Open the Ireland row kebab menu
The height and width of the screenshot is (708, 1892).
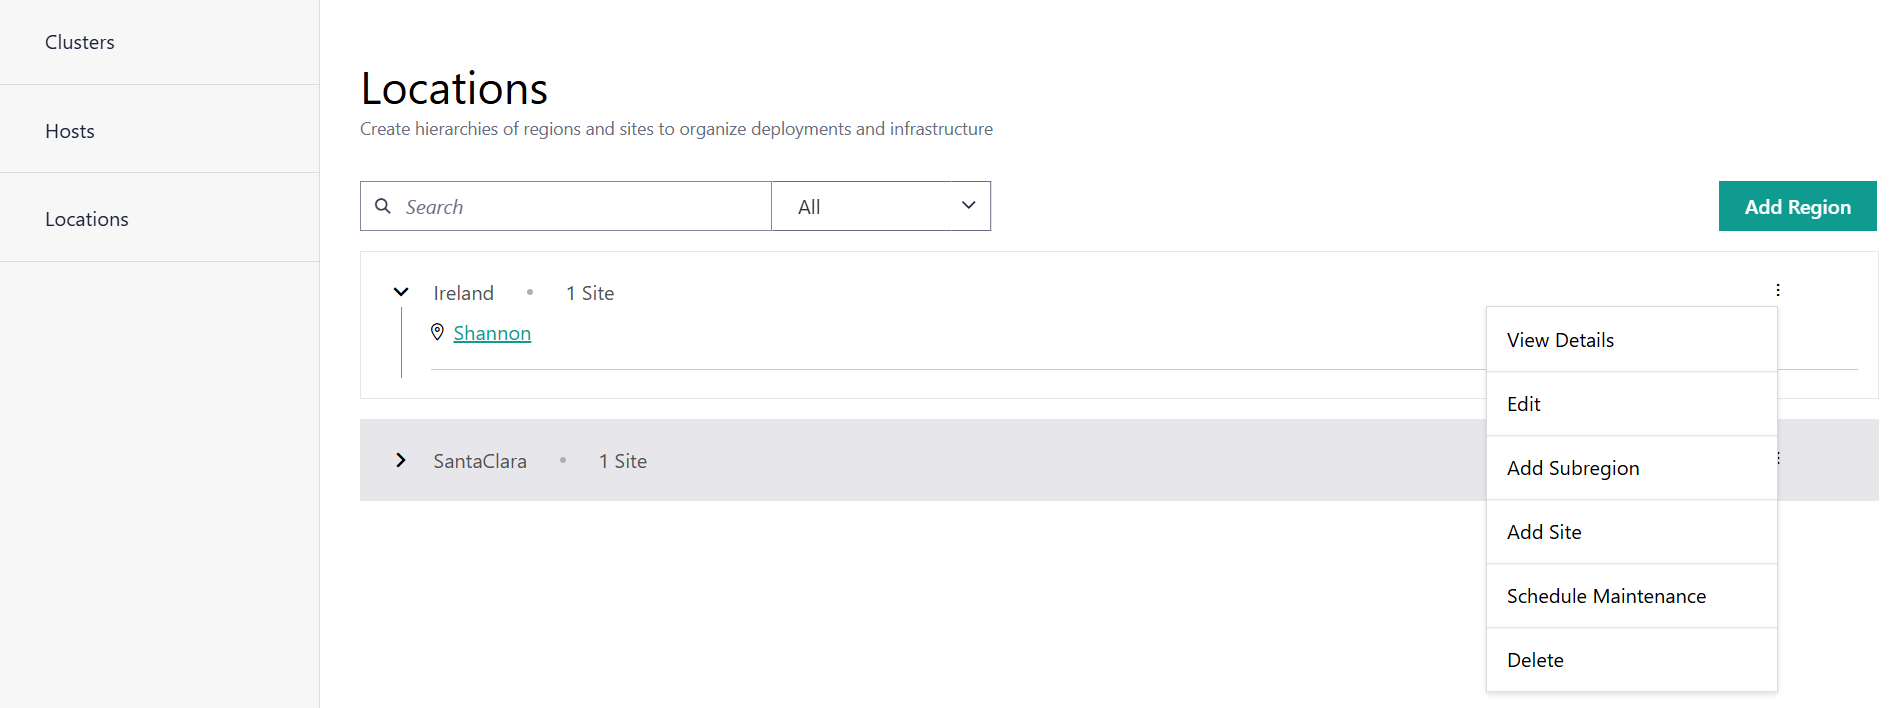(1777, 290)
